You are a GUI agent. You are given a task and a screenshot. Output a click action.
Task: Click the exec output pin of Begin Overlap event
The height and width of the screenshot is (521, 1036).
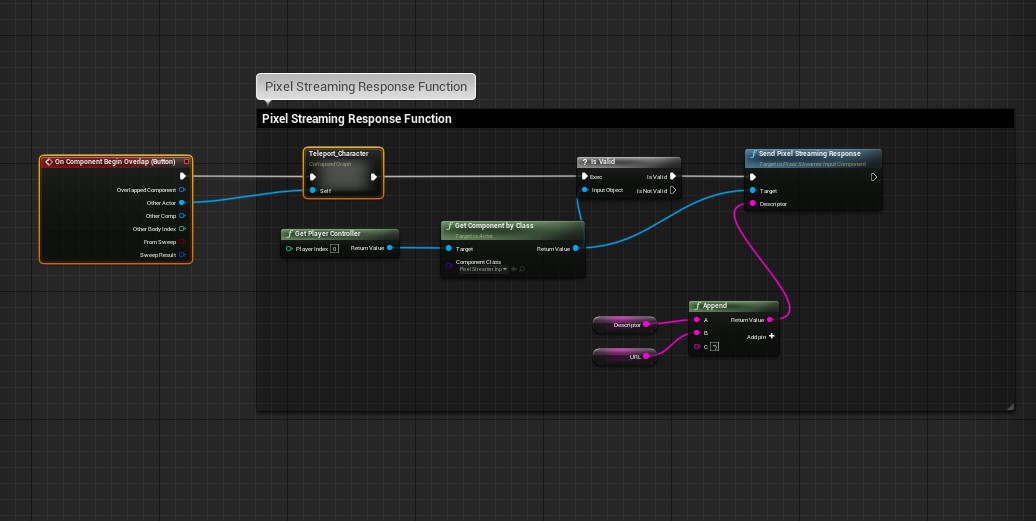(183, 176)
